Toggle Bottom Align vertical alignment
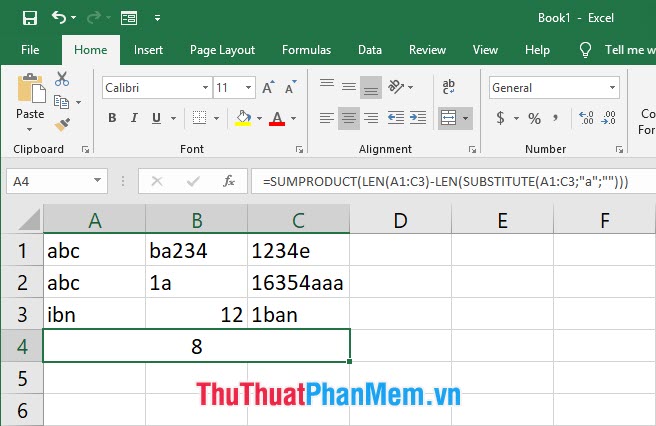This screenshot has height=426, width=656. coord(371,87)
